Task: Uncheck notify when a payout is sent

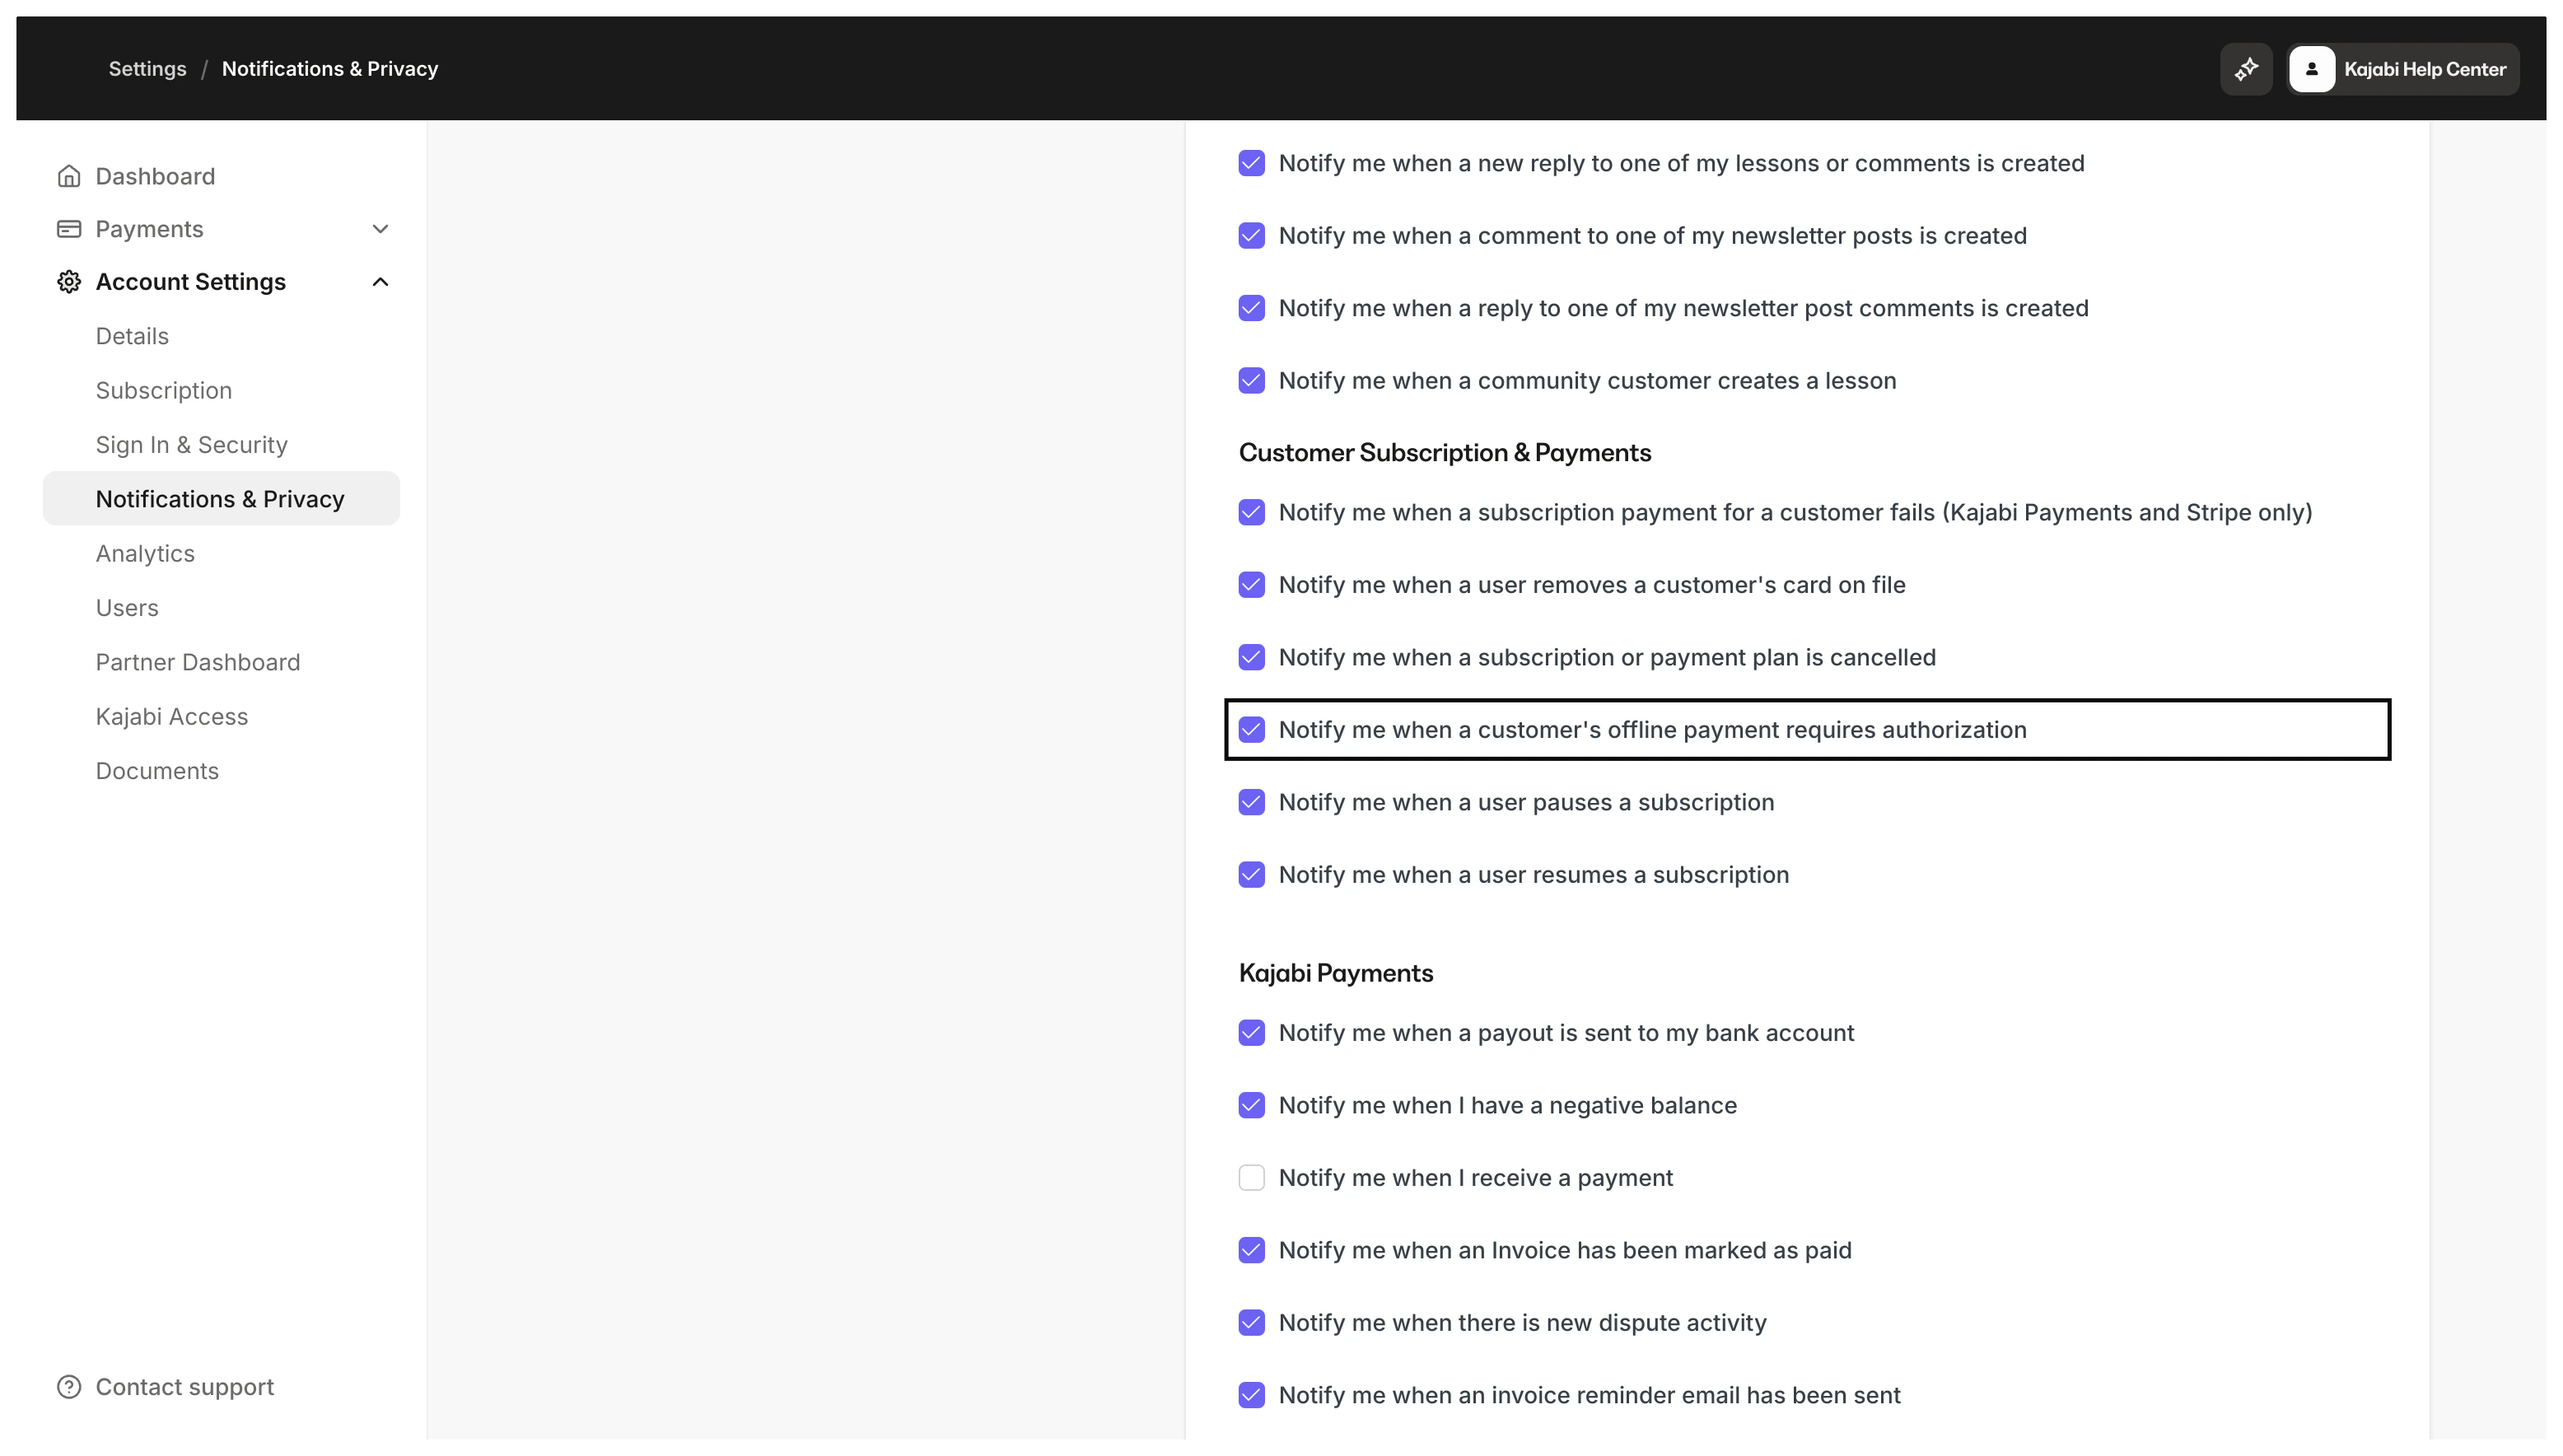Action: click(1252, 1032)
